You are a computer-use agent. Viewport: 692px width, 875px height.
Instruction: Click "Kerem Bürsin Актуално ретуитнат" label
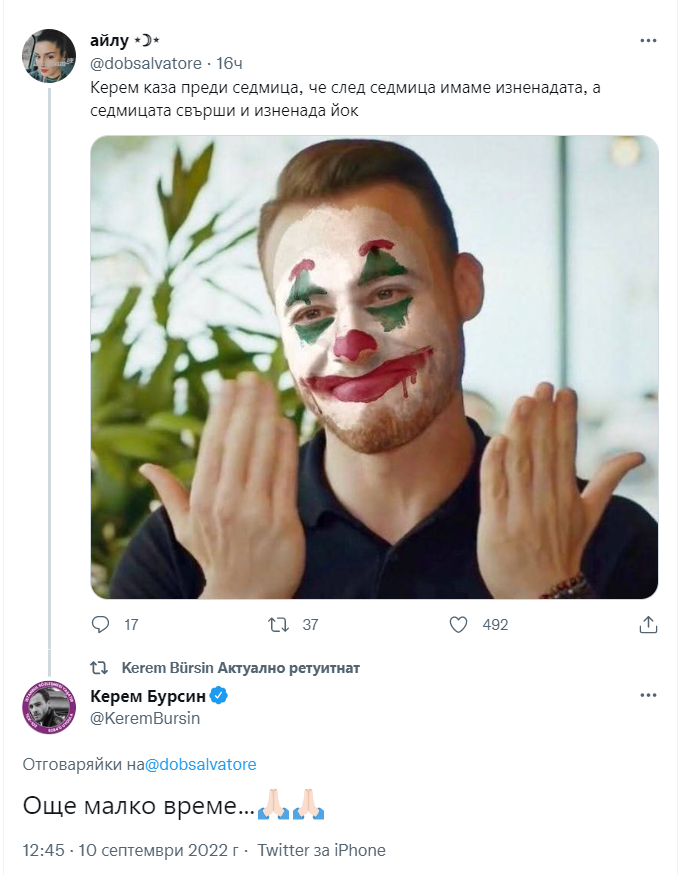(x=240, y=667)
